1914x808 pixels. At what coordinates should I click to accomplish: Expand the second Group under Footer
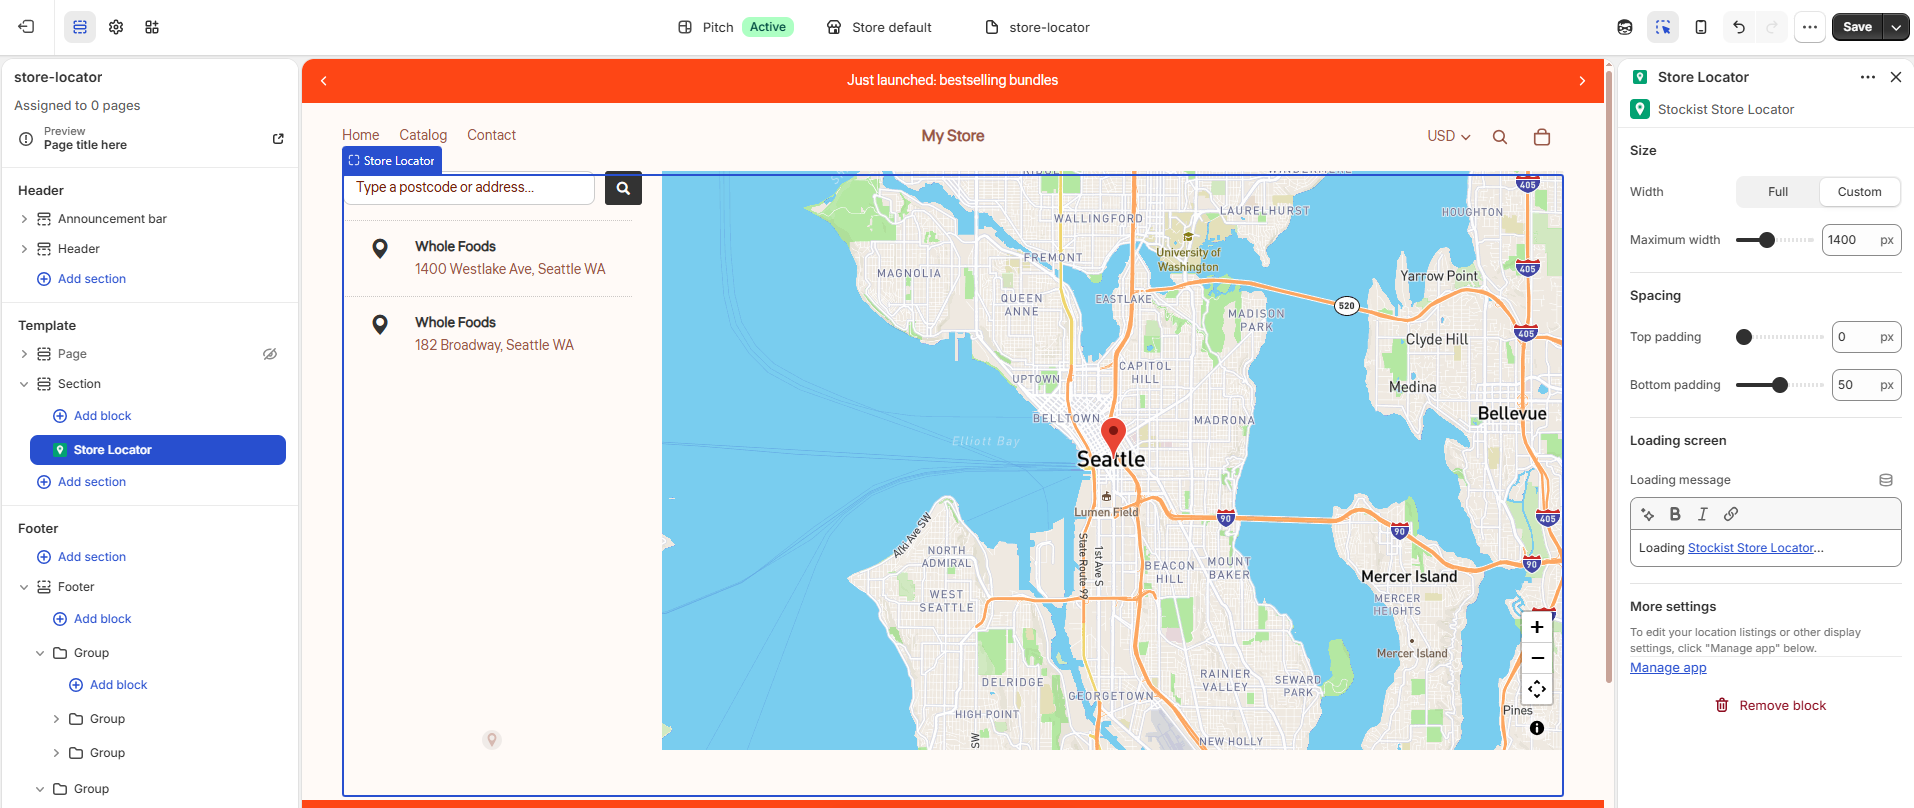(56, 719)
